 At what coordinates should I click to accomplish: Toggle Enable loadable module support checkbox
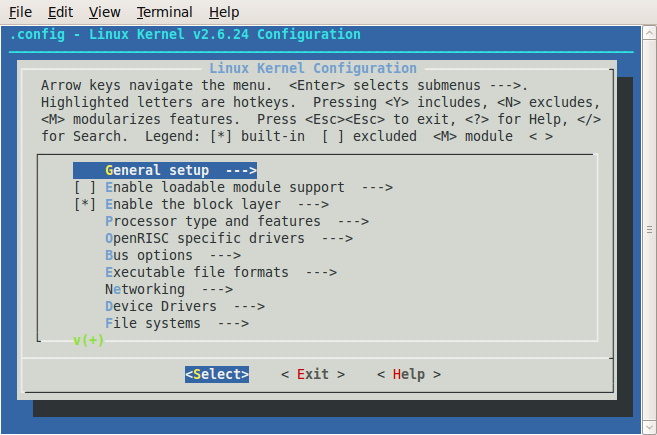(x=85, y=187)
